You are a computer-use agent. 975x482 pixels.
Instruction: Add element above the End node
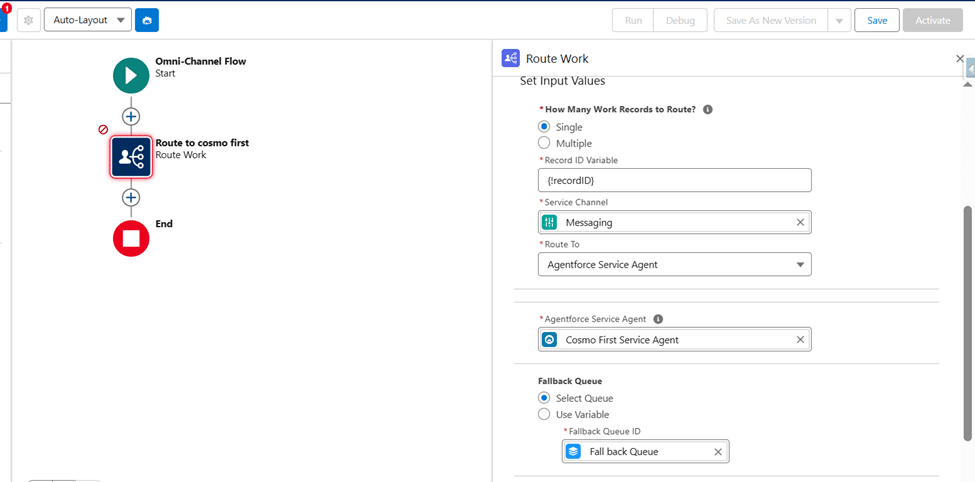coord(131,198)
